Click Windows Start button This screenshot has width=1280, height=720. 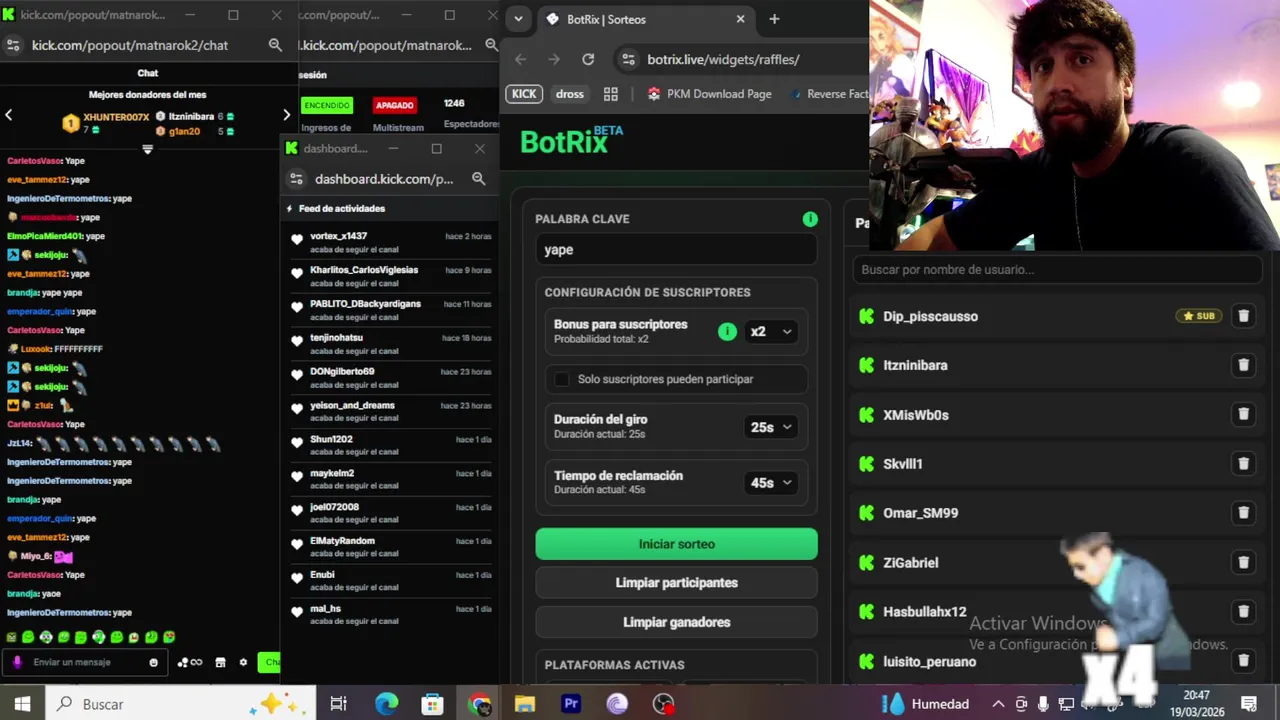[x=22, y=704]
